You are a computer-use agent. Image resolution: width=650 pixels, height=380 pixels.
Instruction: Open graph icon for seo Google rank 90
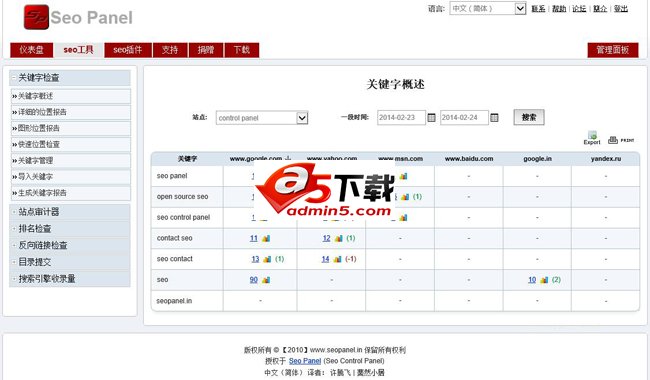pos(266,280)
